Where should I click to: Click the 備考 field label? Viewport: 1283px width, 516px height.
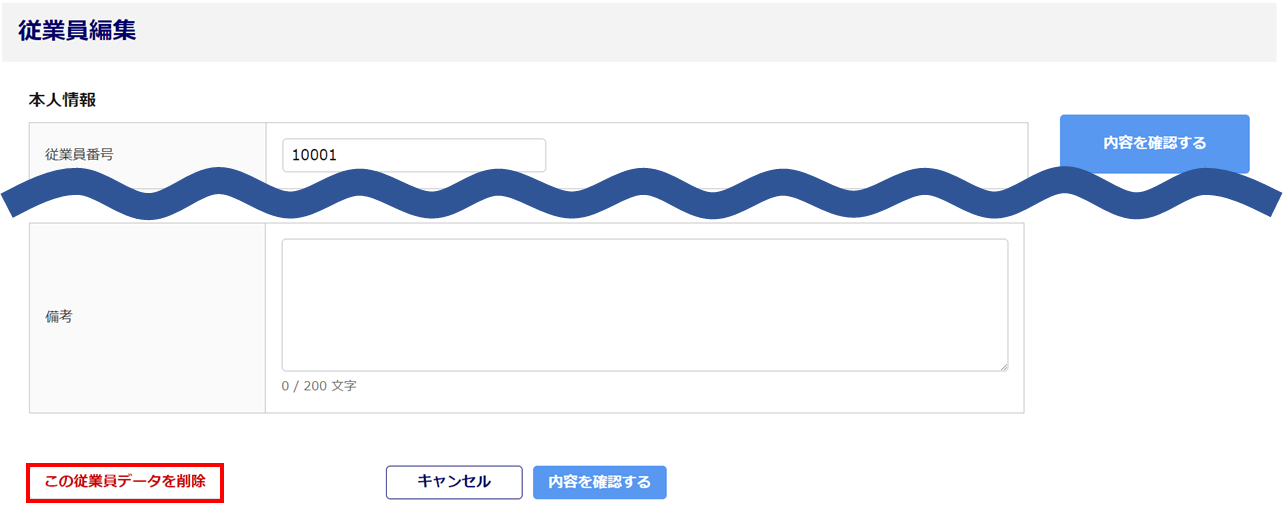point(59,317)
